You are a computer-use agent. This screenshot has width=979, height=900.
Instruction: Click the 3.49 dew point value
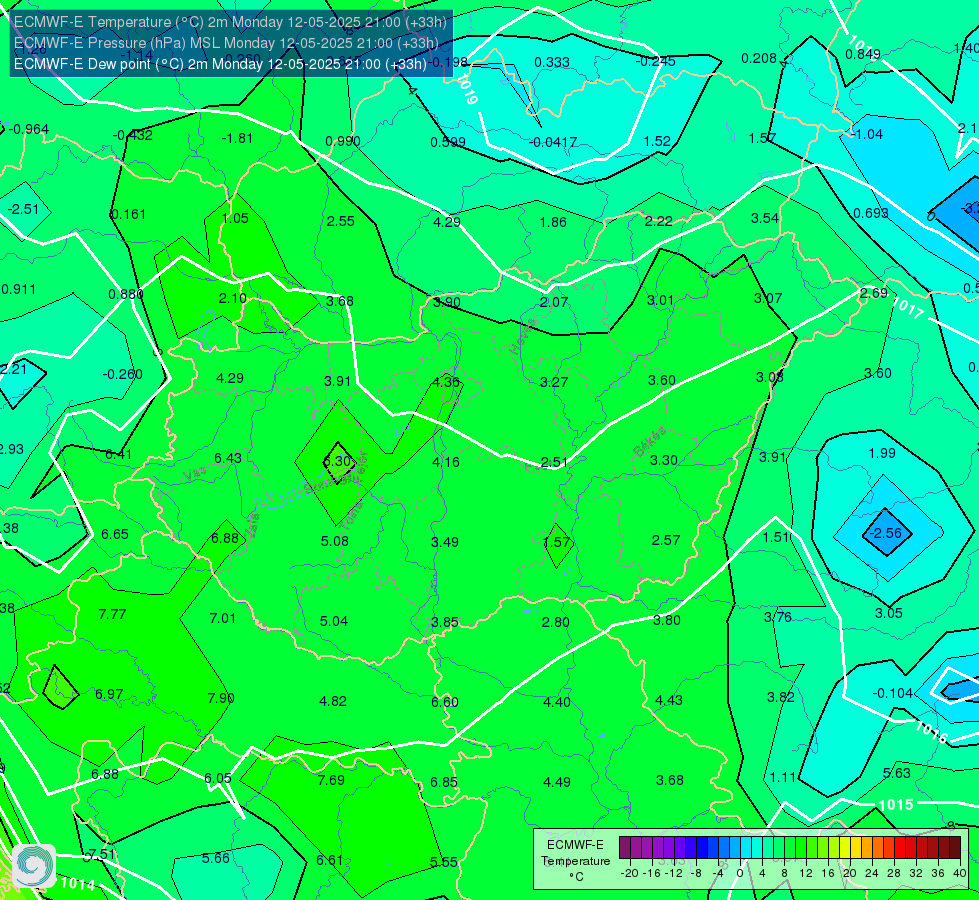445,541
